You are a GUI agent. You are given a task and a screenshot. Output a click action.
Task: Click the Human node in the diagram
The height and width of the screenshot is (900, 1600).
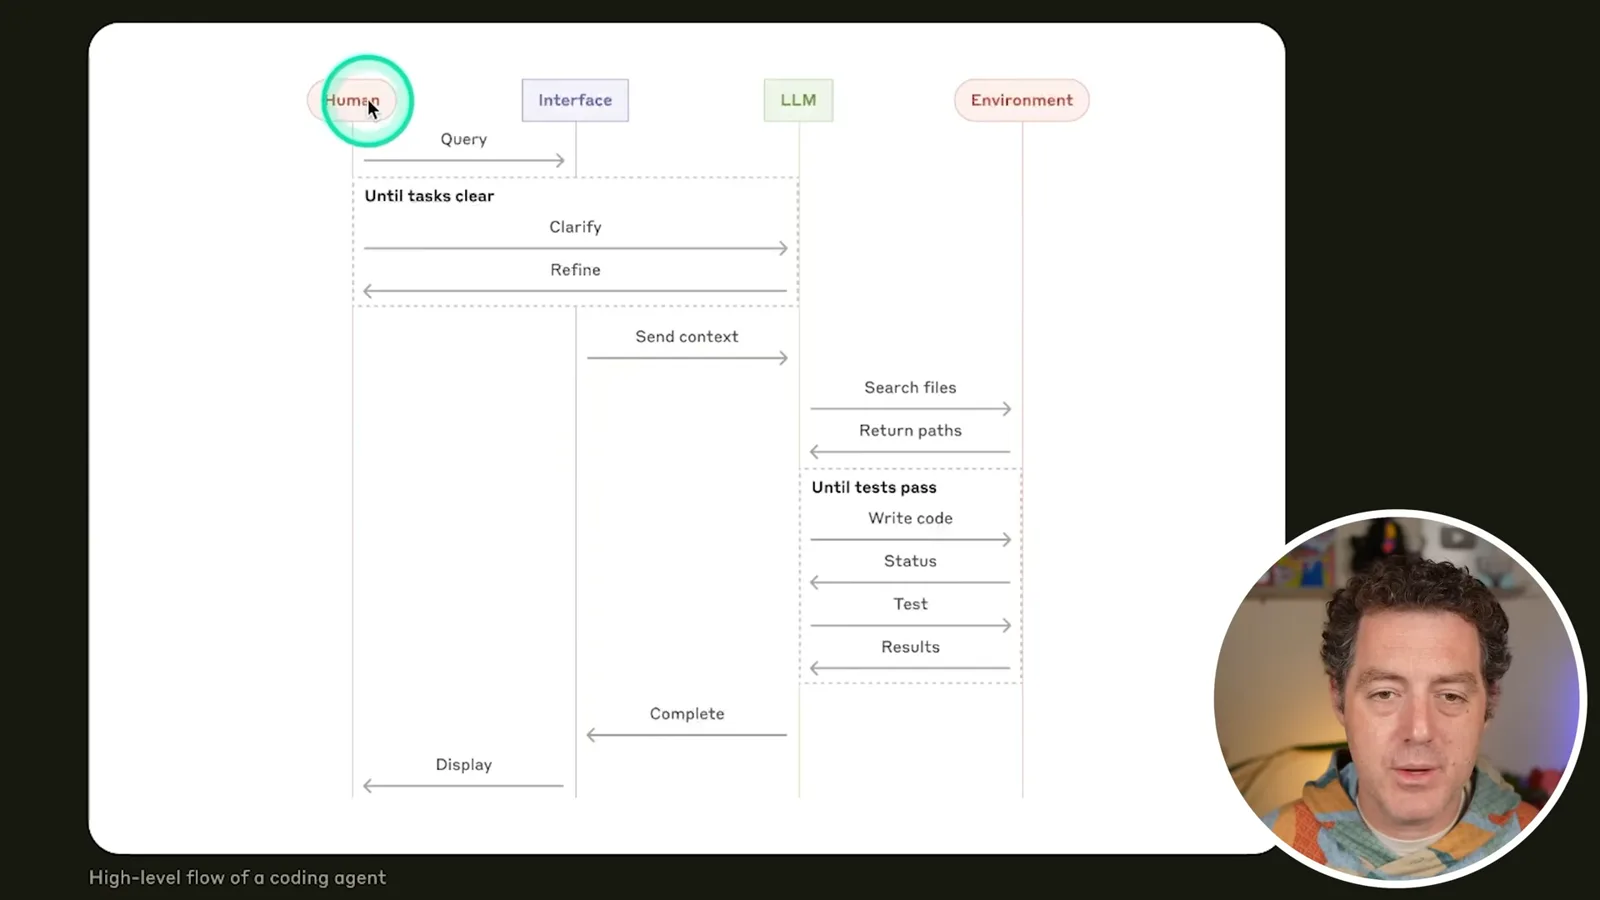tap(352, 100)
